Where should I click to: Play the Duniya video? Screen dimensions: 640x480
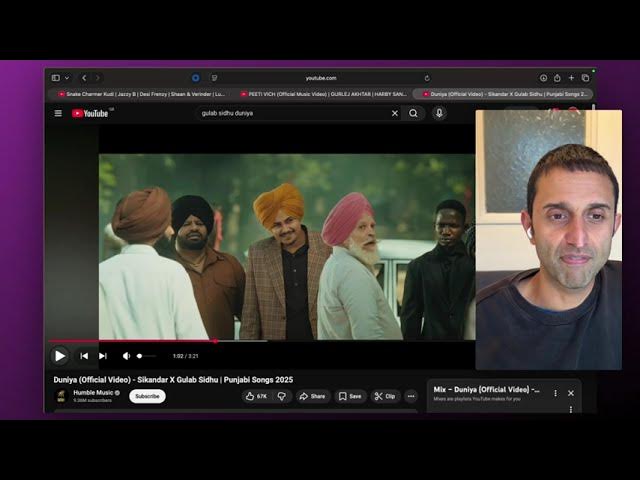tap(60, 356)
